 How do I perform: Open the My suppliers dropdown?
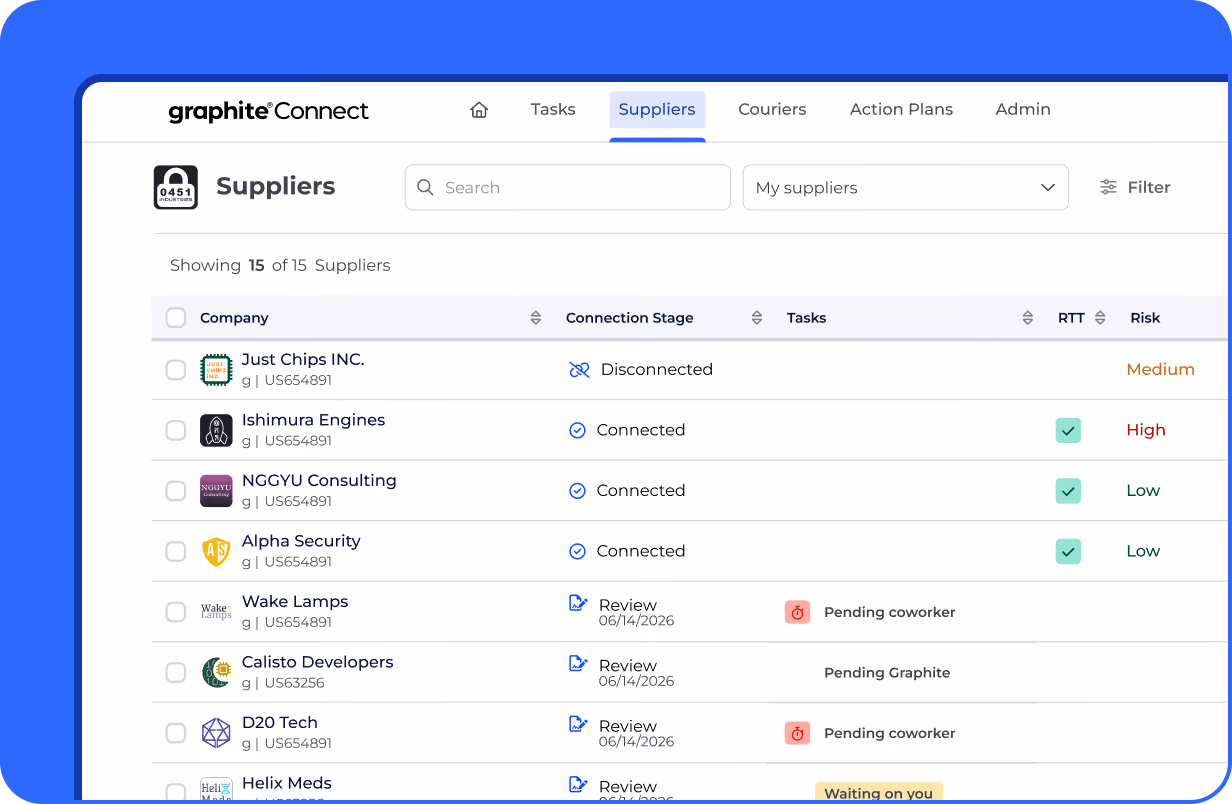tap(905, 187)
